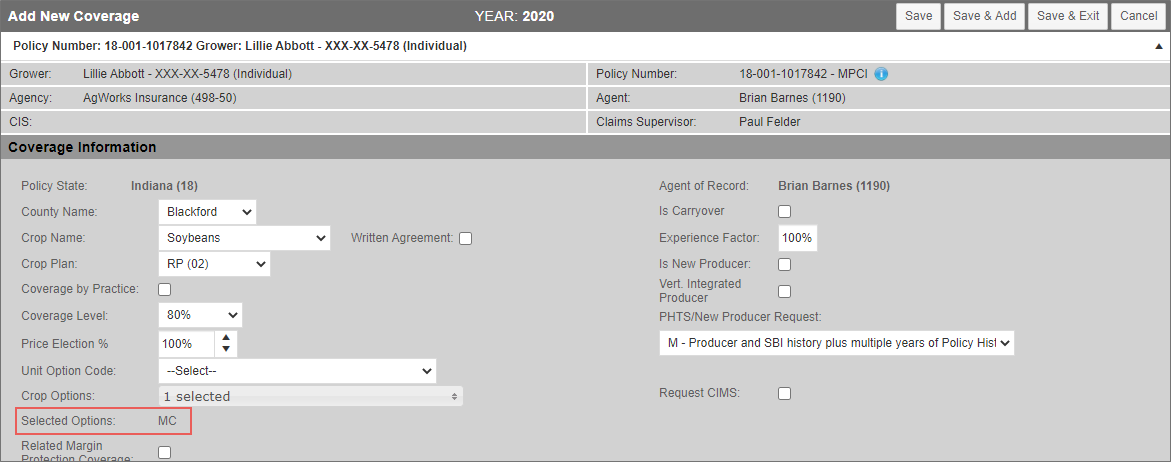Image resolution: width=1171 pixels, height=462 pixels.
Task: Click policy number 18-001-1017842 - MPCI text
Action: (x=804, y=74)
